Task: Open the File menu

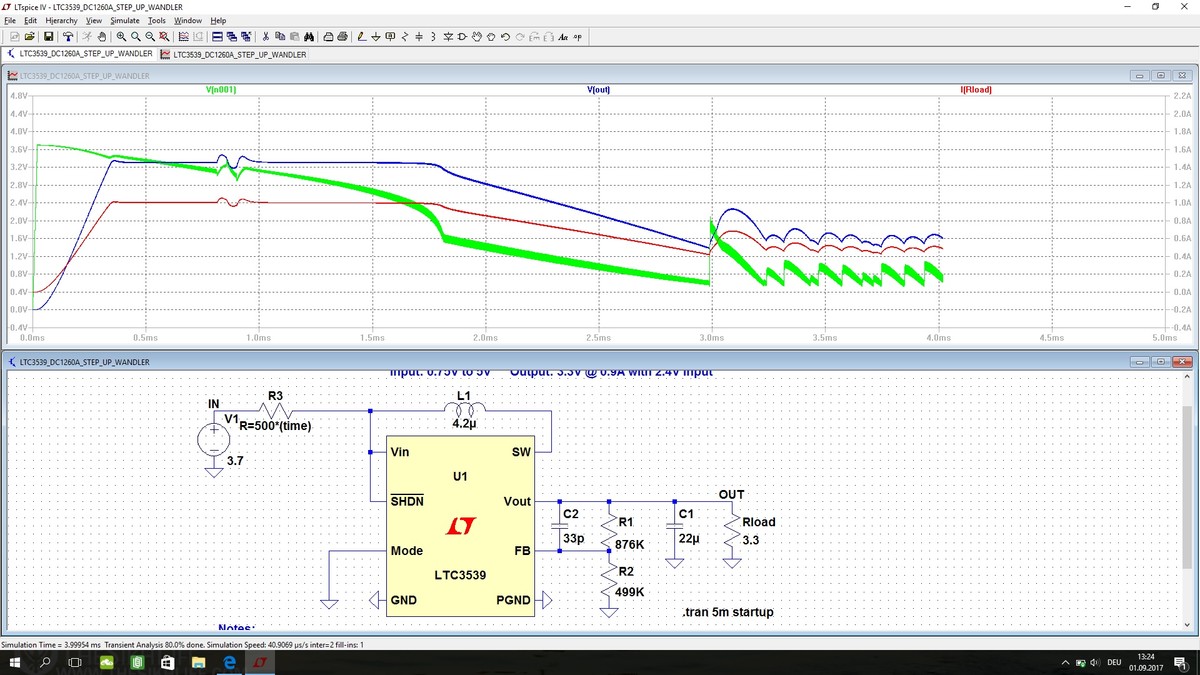Action: (10, 20)
